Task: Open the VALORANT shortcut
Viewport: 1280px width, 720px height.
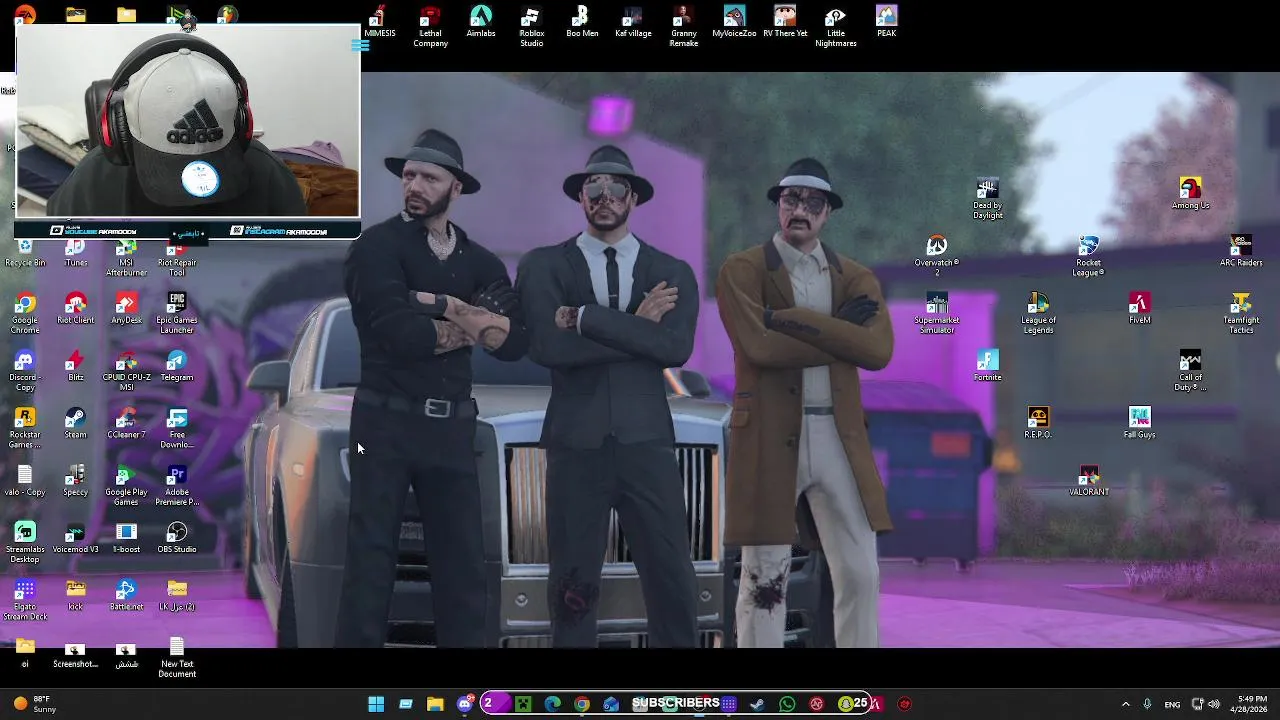Action: 1088,480
